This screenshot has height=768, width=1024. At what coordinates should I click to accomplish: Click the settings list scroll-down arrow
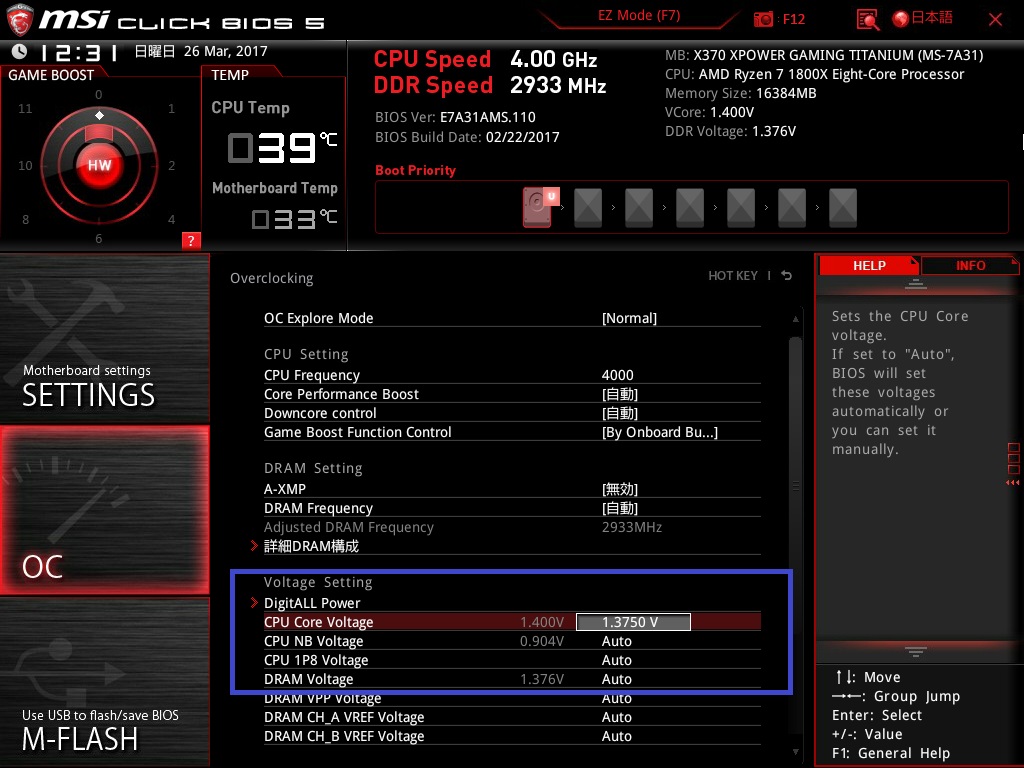[795, 752]
